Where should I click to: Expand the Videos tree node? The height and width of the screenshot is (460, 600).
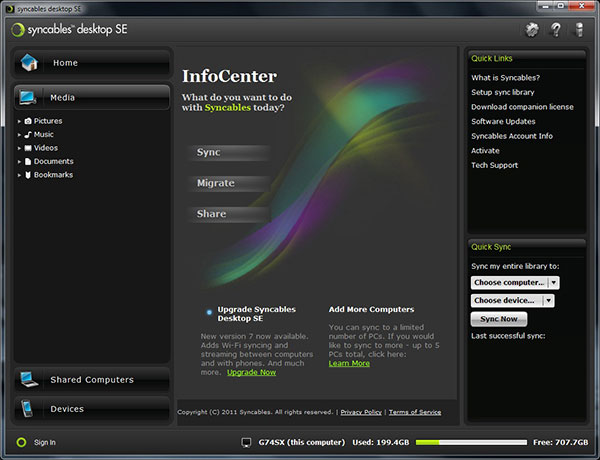(19, 148)
